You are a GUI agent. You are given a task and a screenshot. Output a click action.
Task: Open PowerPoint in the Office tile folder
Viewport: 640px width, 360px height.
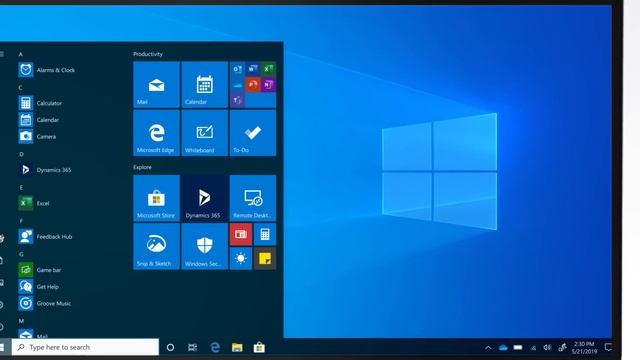pos(253,85)
